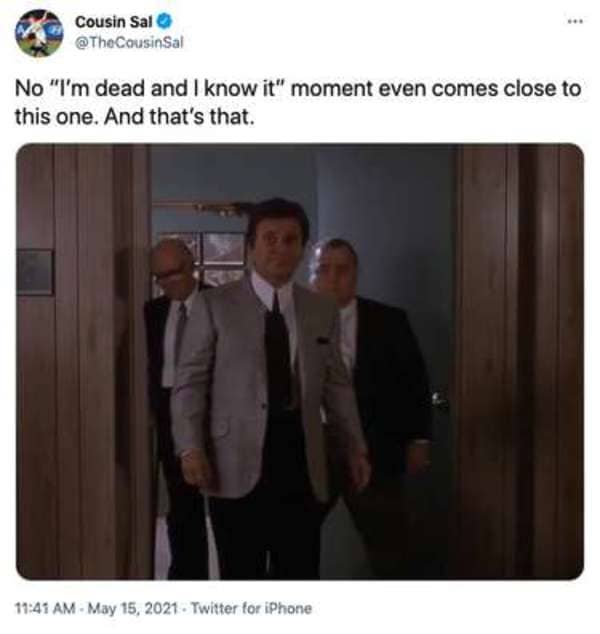This screenshot has width=600, height=634.
Task: Open the @TheCousinSal handle link
Action: pyautogui.click(x=129, y=42)
